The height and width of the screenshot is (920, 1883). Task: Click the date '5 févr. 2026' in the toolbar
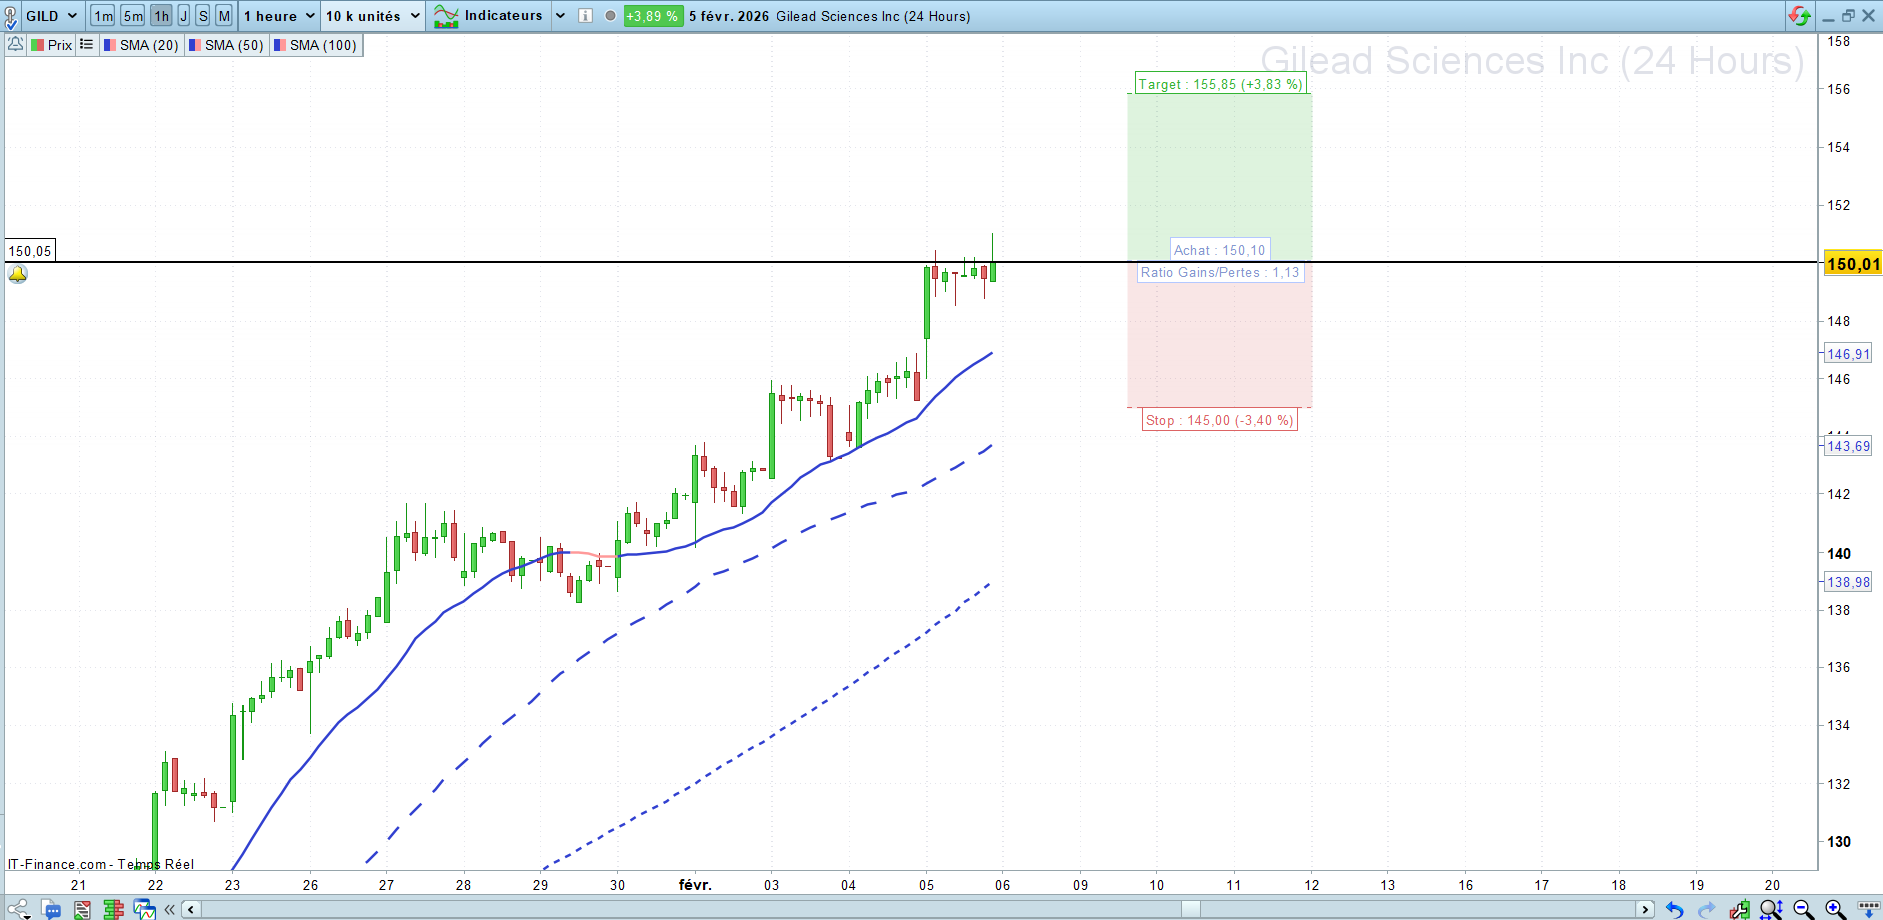(x=729, y=16)
